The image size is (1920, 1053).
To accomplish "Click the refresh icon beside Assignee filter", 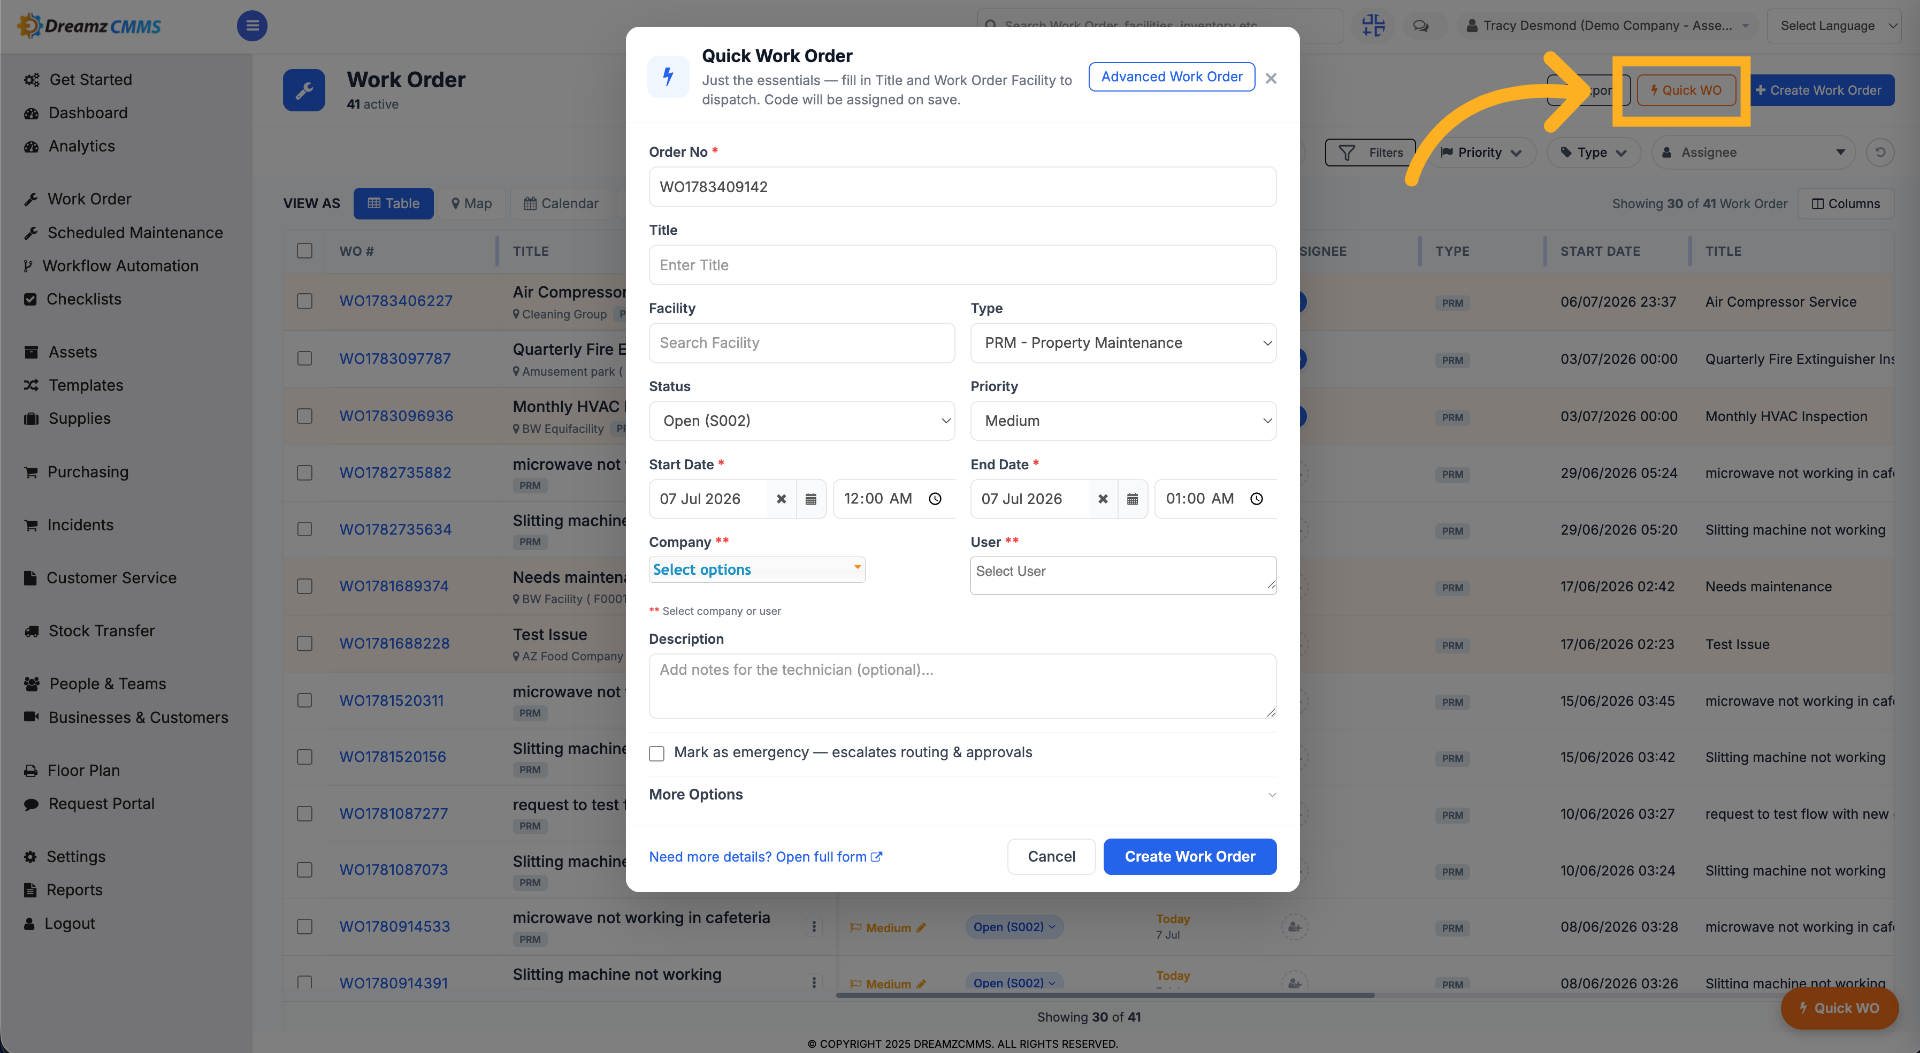I will pos(1880,152).
